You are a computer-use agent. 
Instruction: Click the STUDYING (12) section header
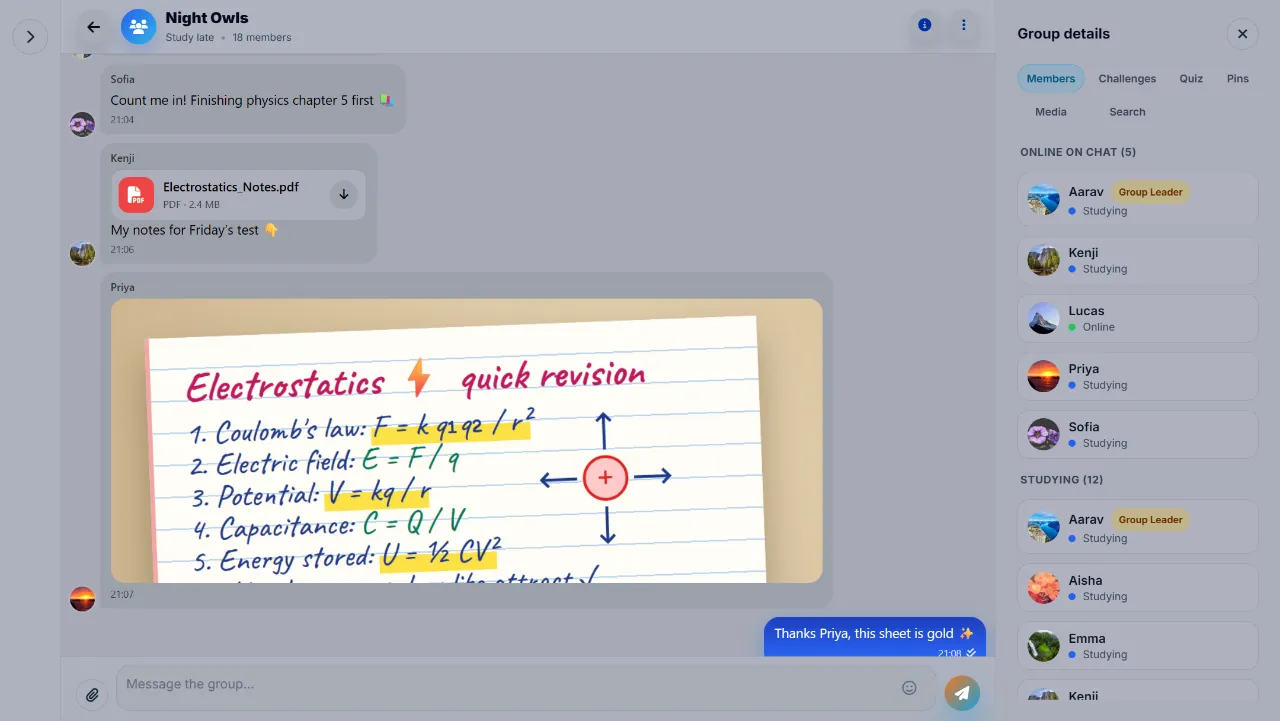point(1061,480)
